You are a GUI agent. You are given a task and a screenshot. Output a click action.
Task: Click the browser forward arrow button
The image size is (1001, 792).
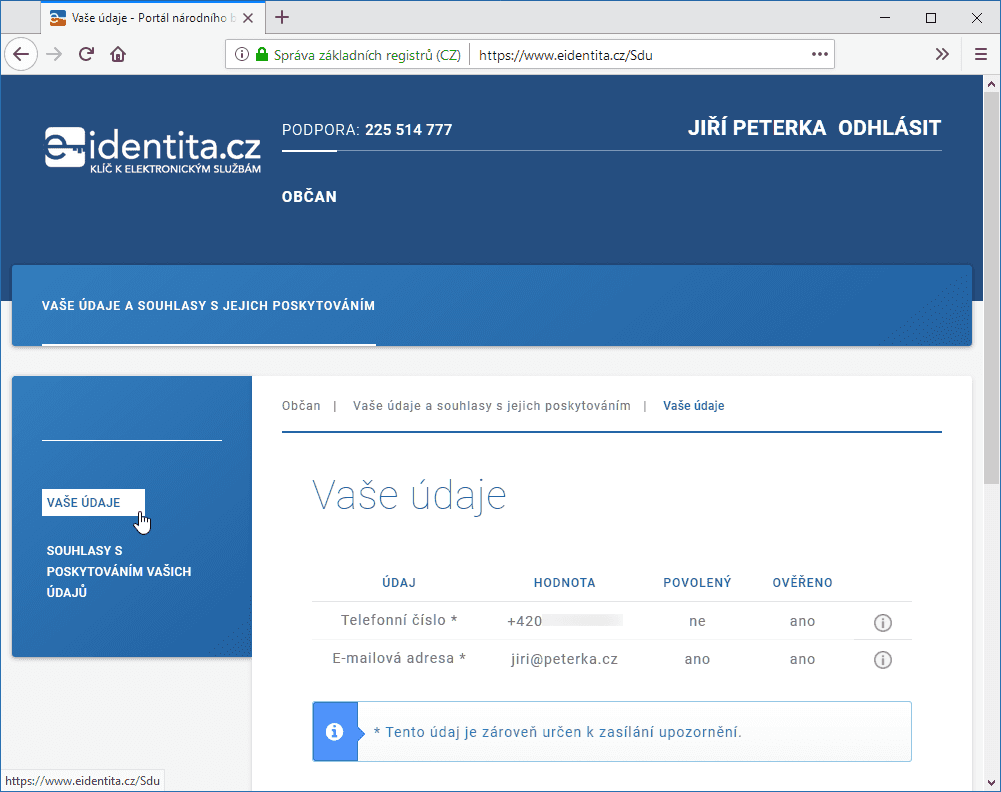[x=54, y=54]
